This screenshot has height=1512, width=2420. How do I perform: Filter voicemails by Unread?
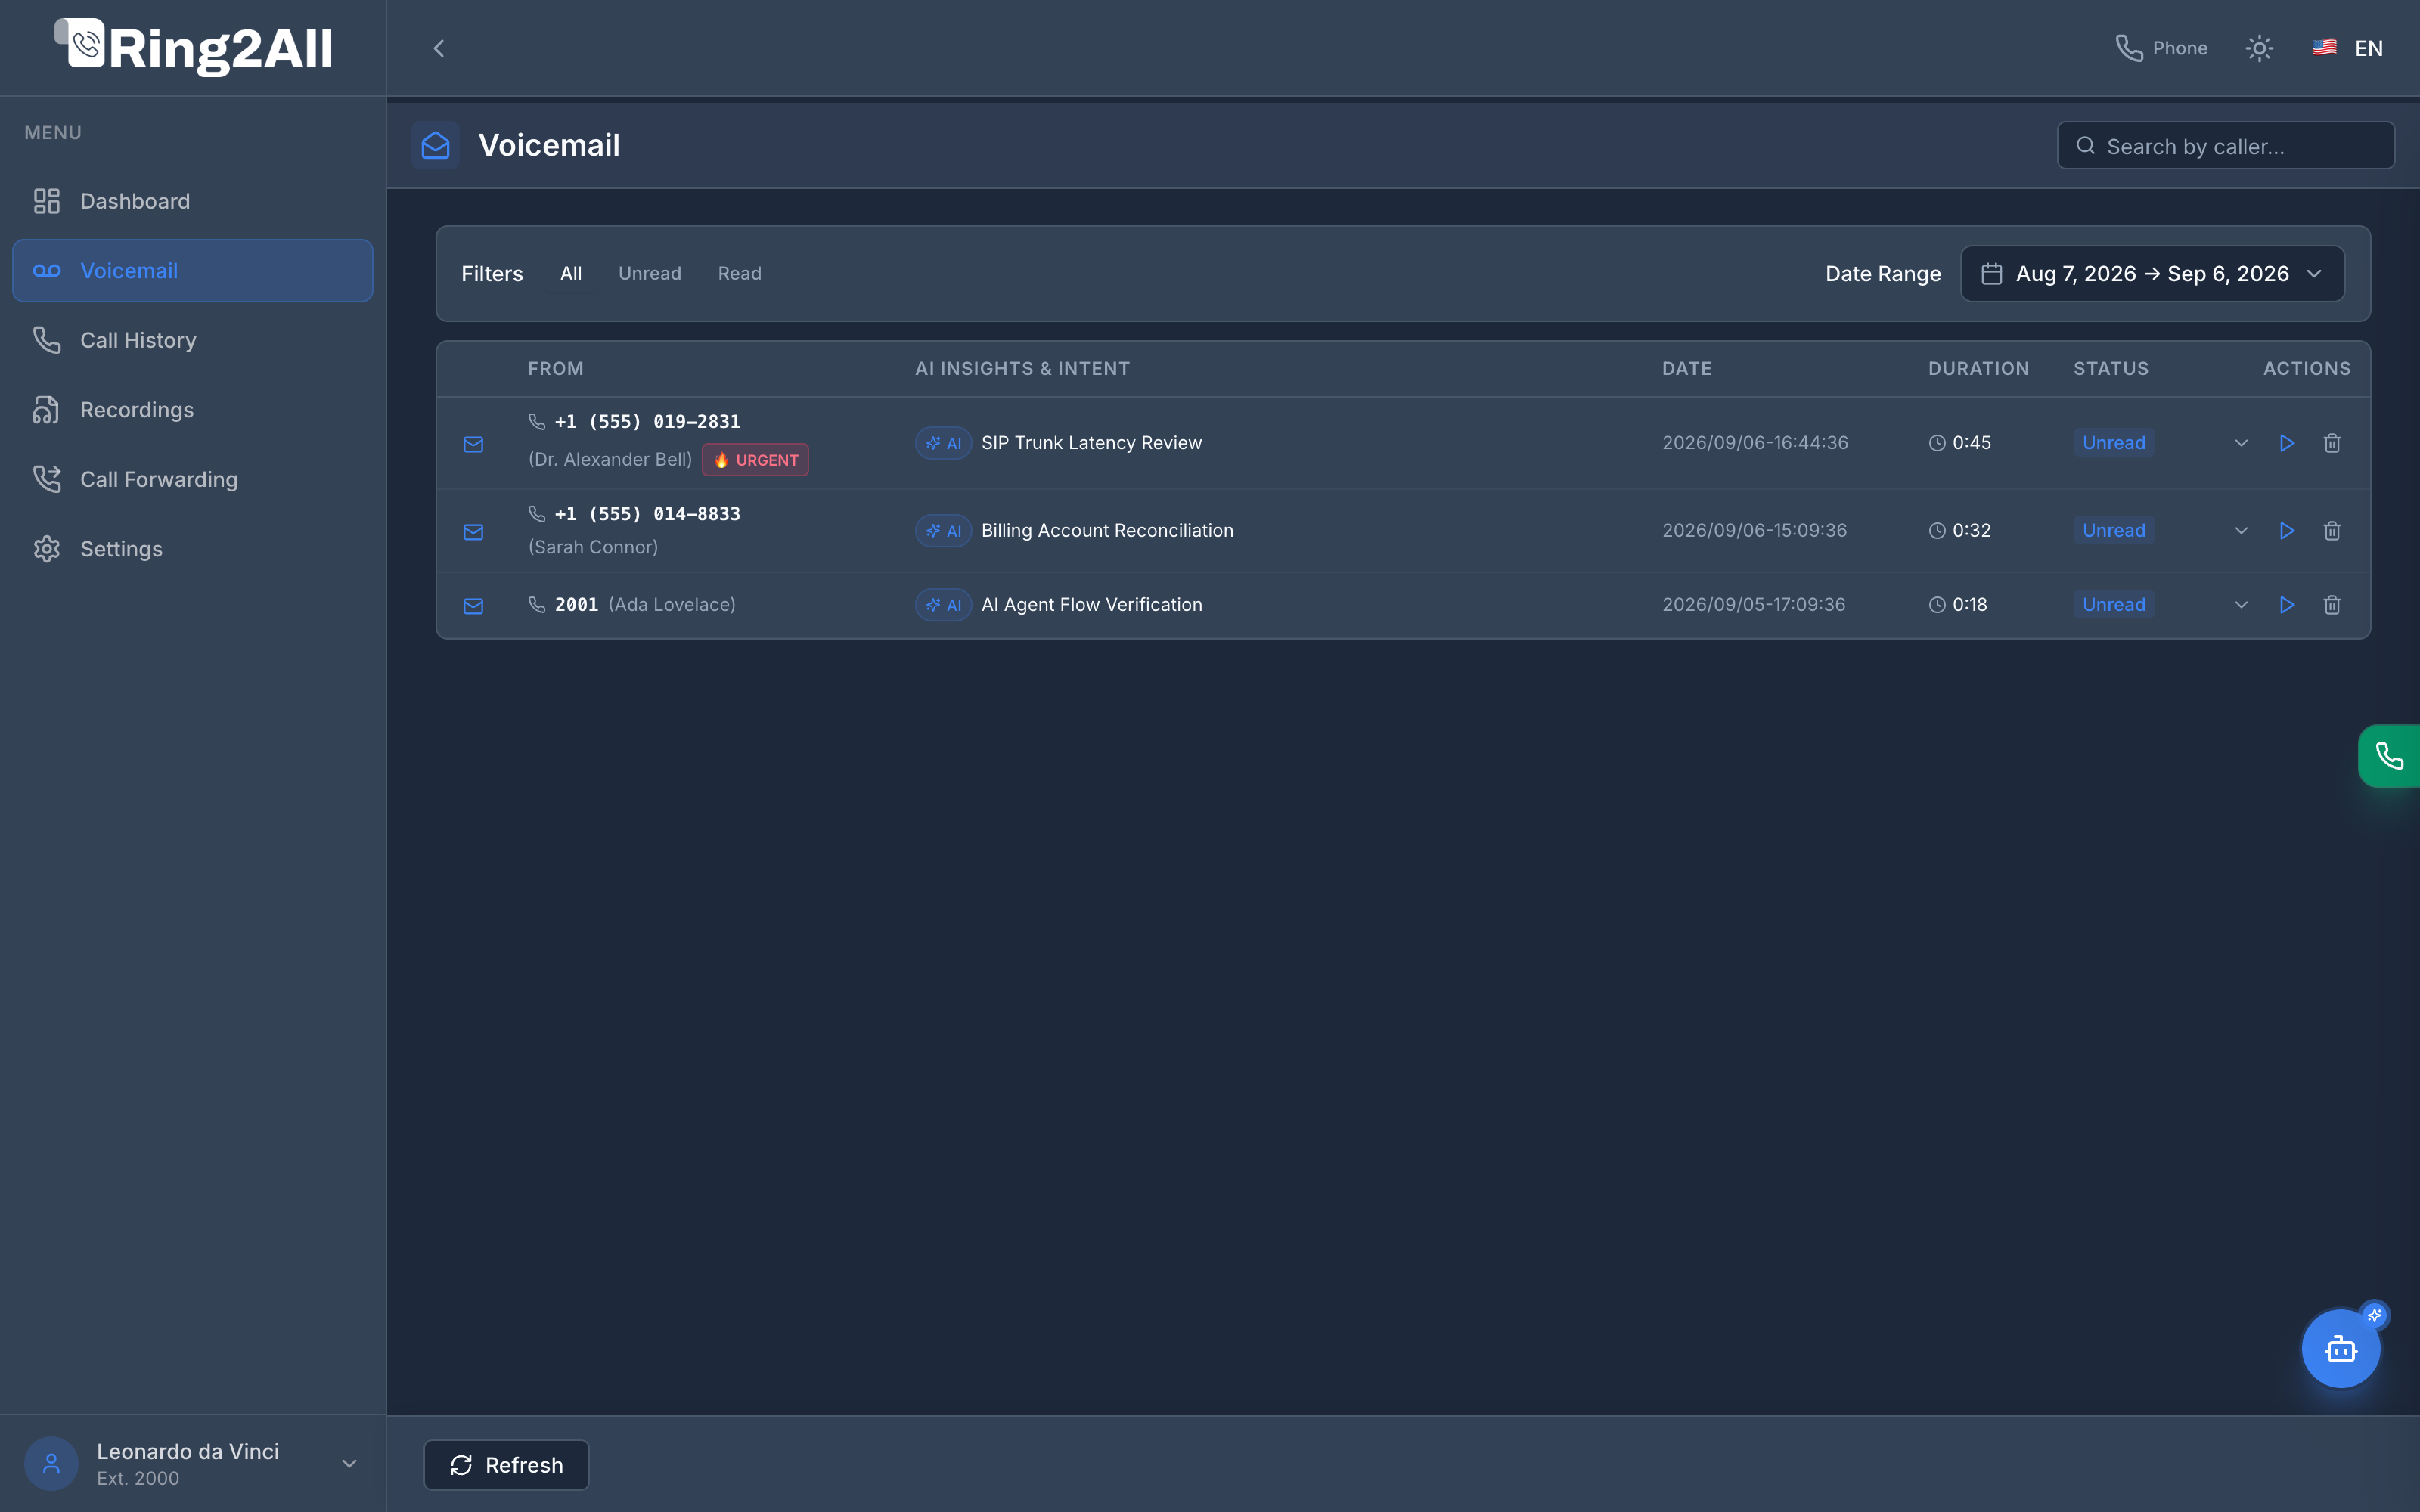(x=650, y=274)
